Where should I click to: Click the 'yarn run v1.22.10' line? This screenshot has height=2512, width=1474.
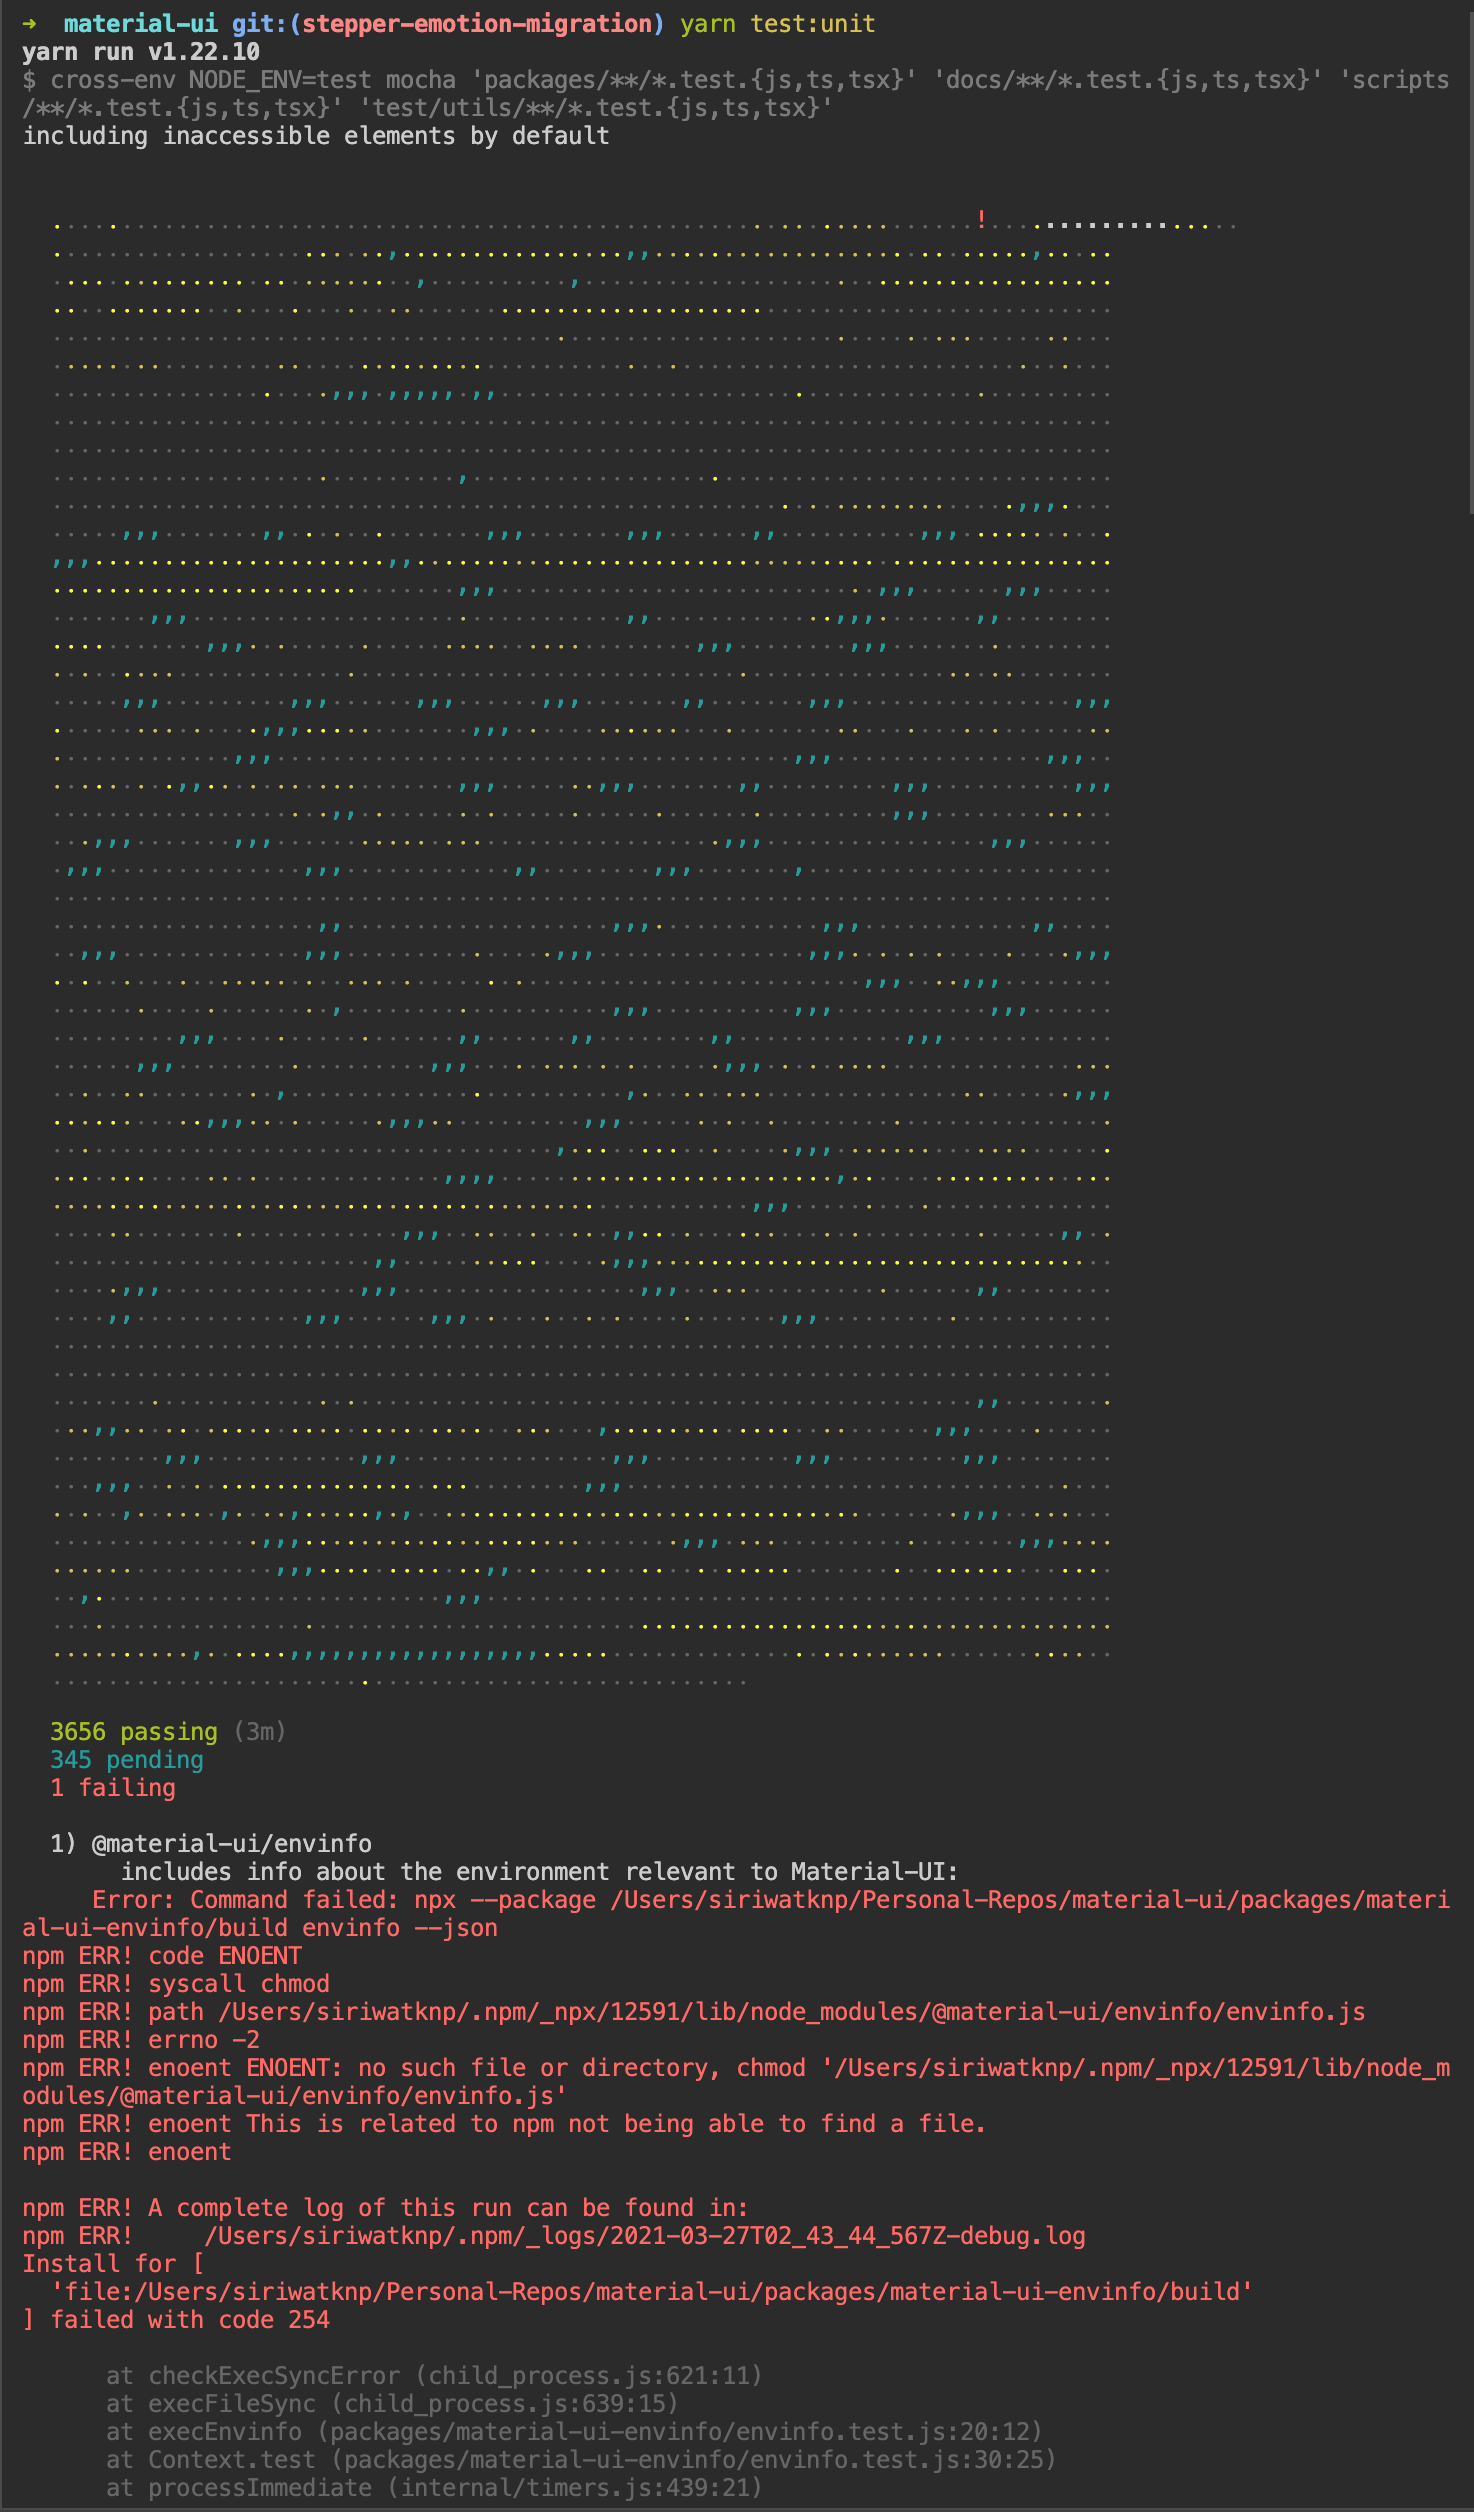tap(141, 52)
